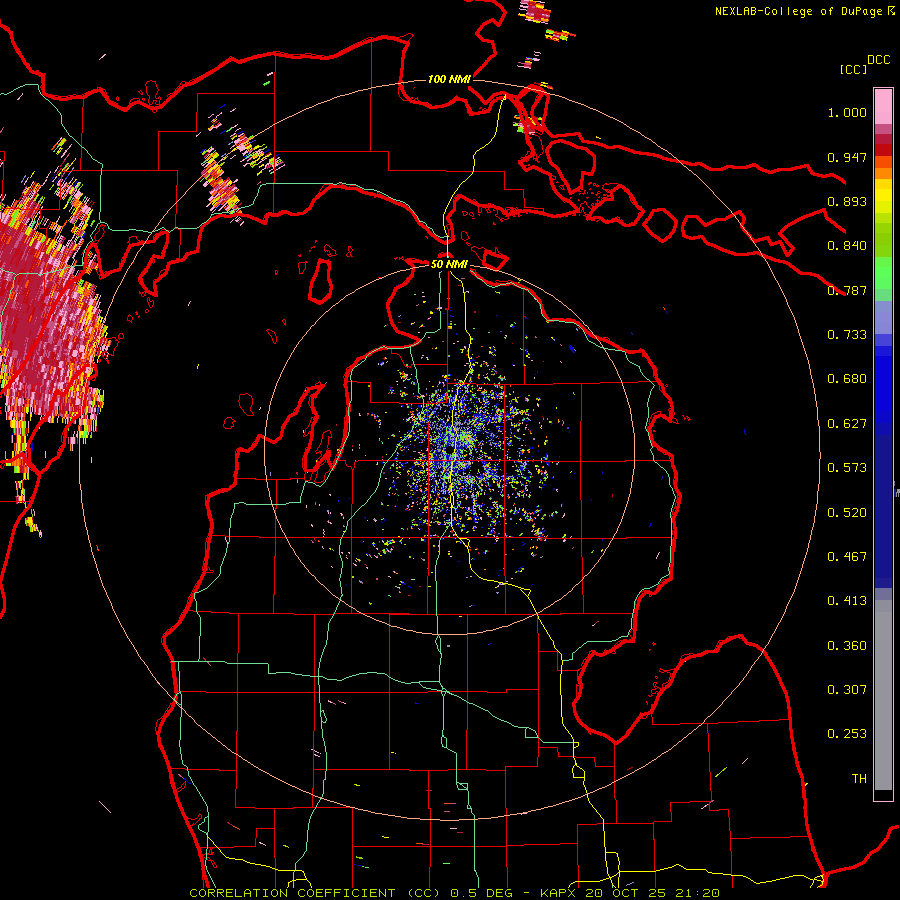This screenshot has height=900, width=900.
Task: Click the 0.573 scale value
Action: 847,468
